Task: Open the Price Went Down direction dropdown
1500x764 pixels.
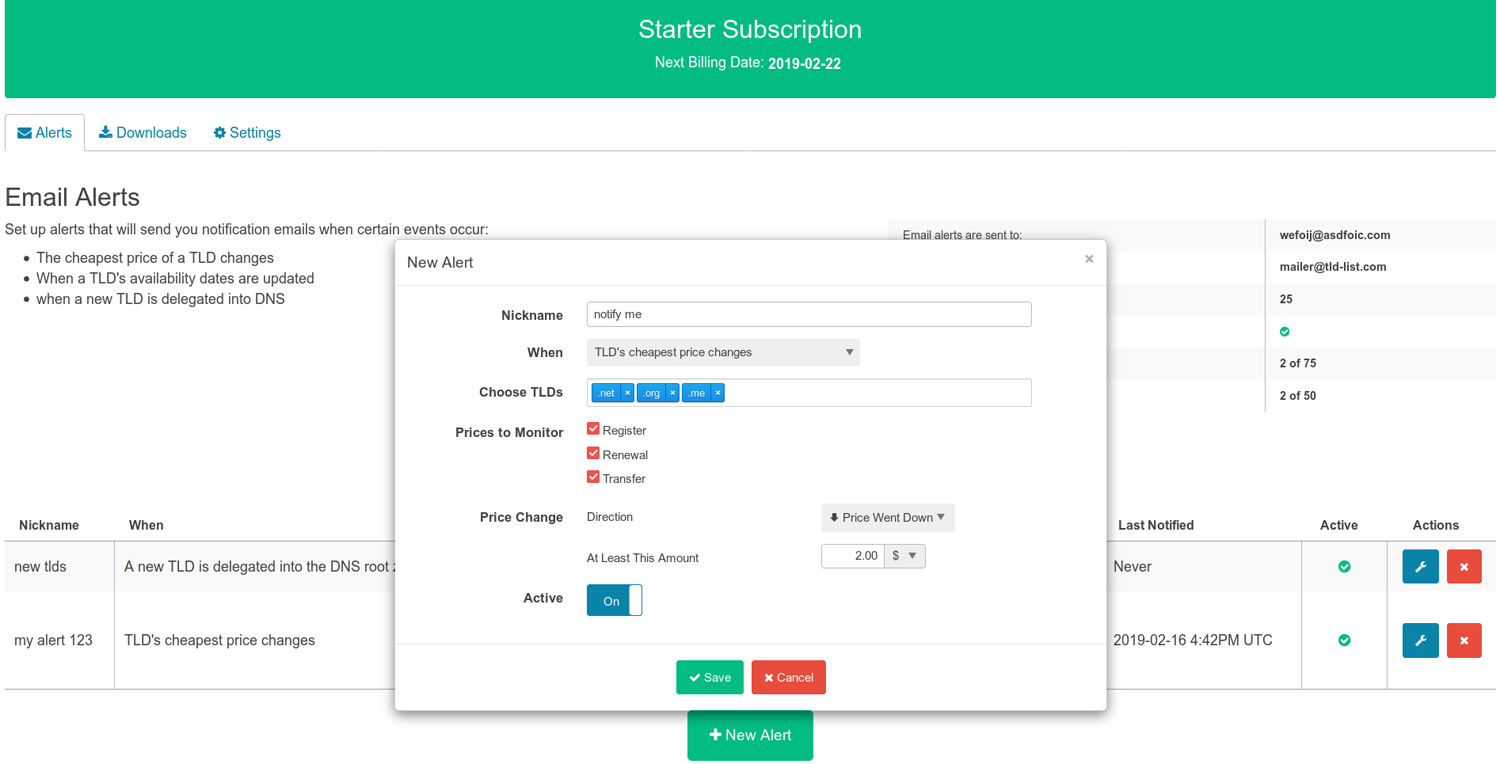Action: (887, 518)
